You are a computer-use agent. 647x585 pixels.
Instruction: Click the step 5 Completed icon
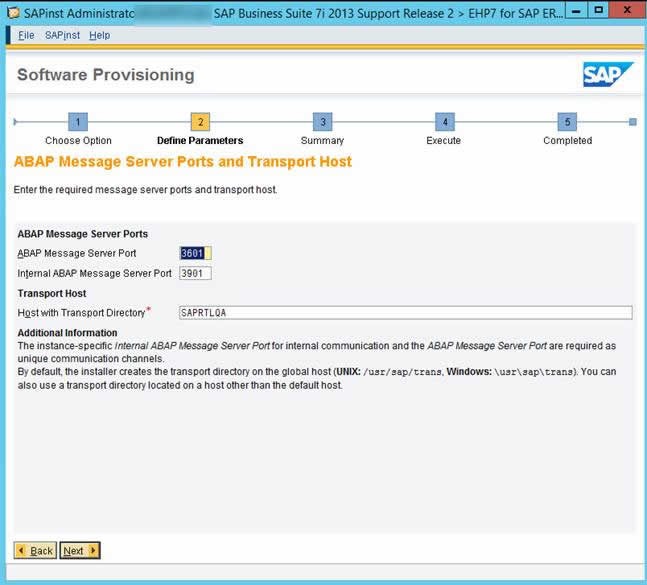[x=567, y=122]
